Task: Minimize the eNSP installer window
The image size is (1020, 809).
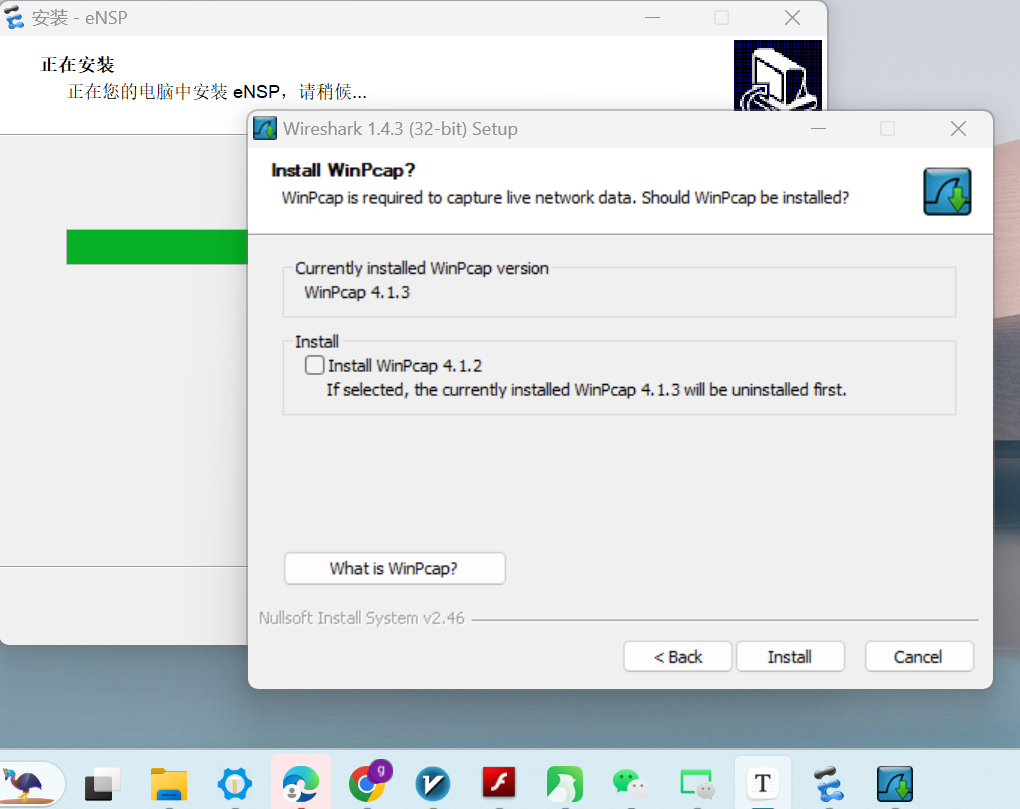Action: pyautogui.click(x=652, y=18)
